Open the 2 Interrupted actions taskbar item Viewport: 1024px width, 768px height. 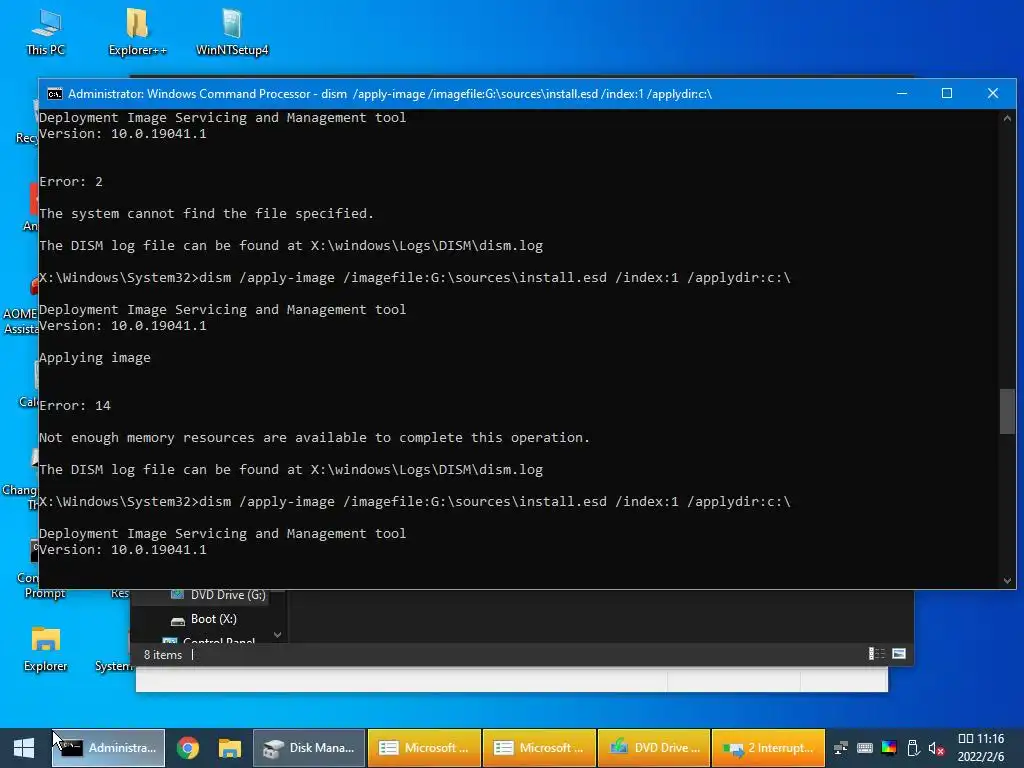click(769, 748)
